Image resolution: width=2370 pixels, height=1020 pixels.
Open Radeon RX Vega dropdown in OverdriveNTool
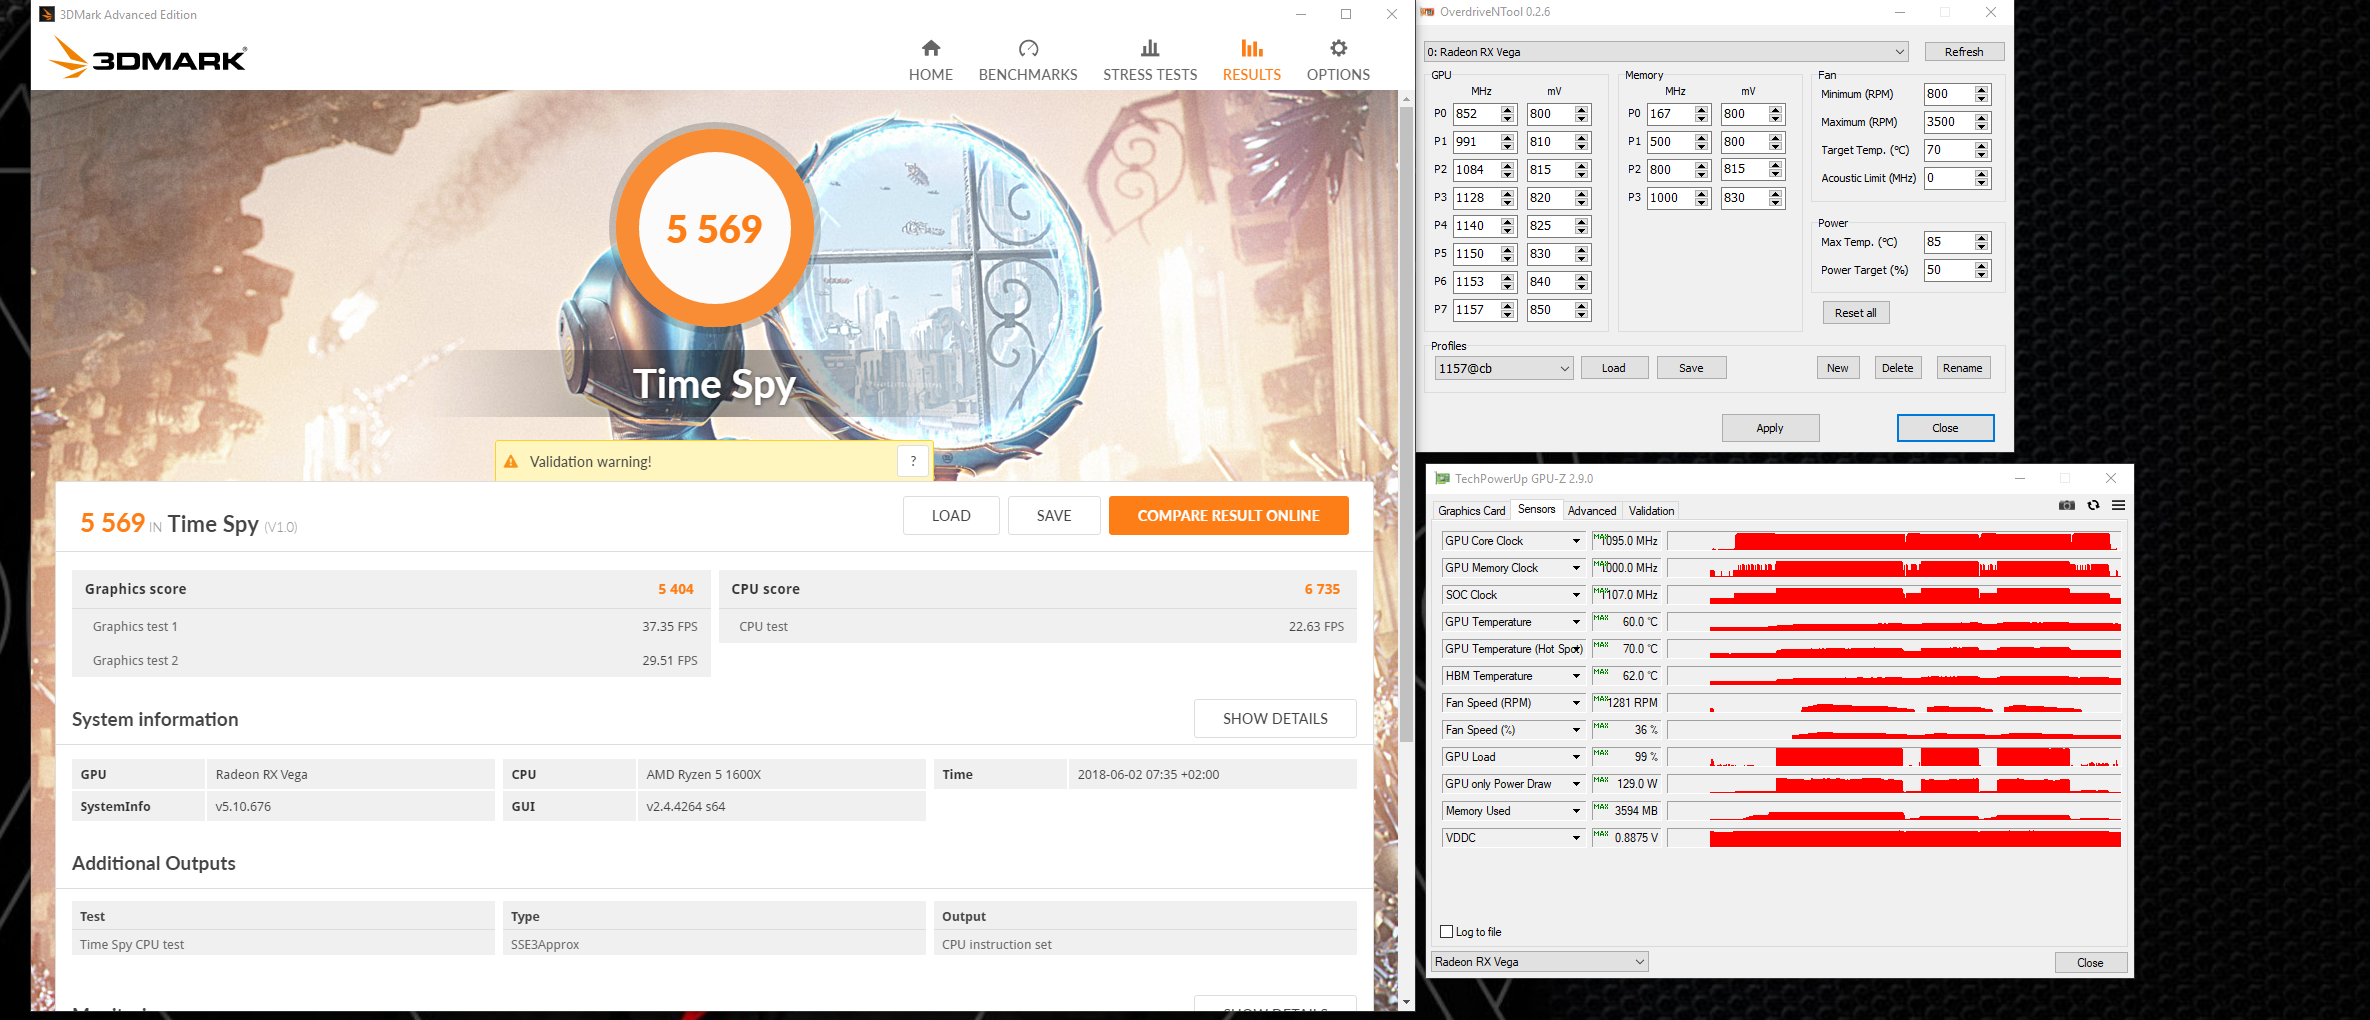pos(1666,52)
